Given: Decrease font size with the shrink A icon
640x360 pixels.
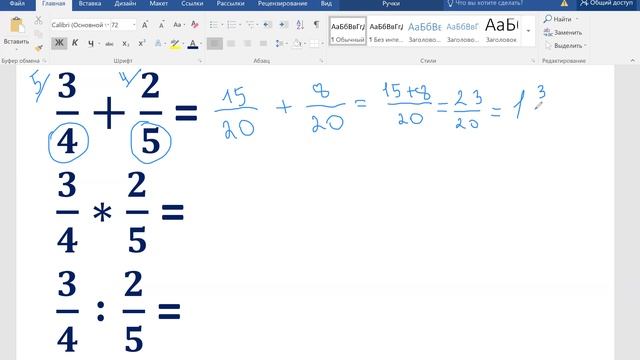Looking at the screenshot, I should pyautogui.click(x=162, y=25).
